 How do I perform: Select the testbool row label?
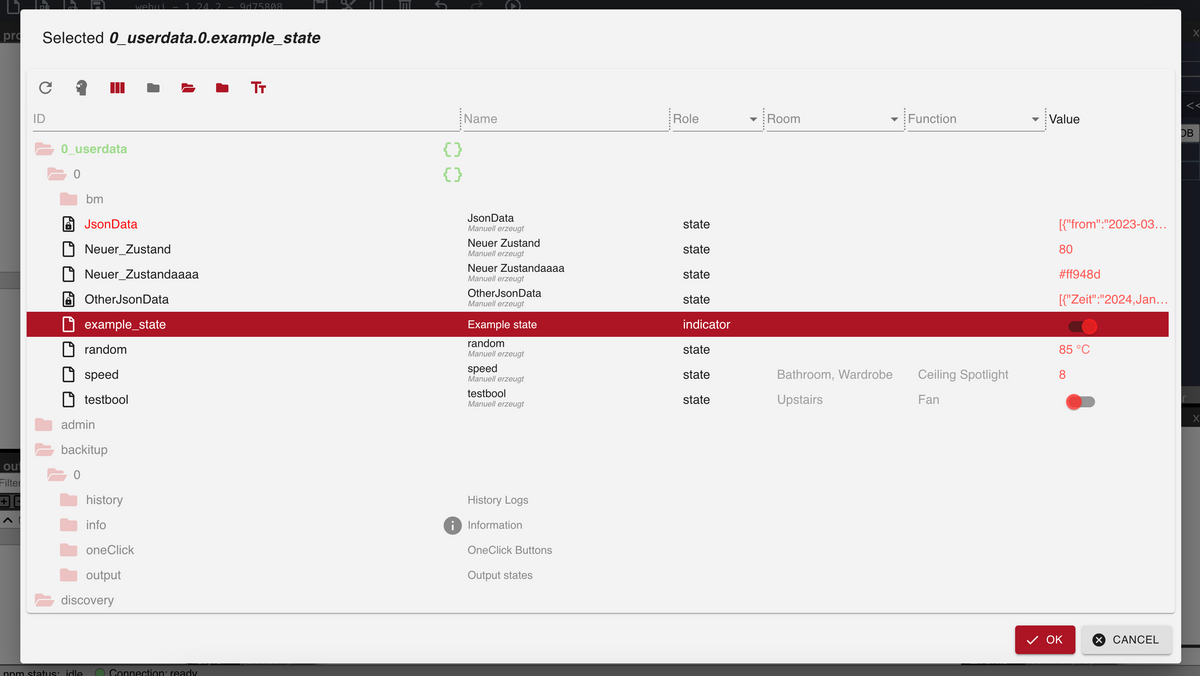[106, 399]
